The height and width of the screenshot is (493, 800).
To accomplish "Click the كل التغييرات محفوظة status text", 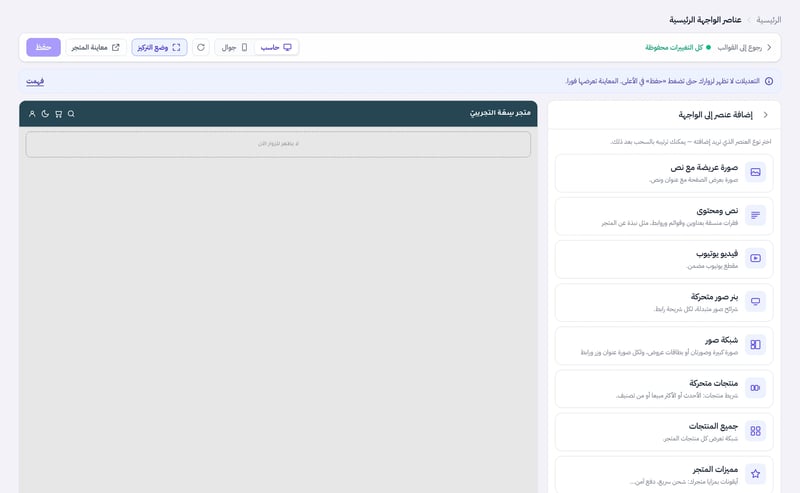I will 674,47.
